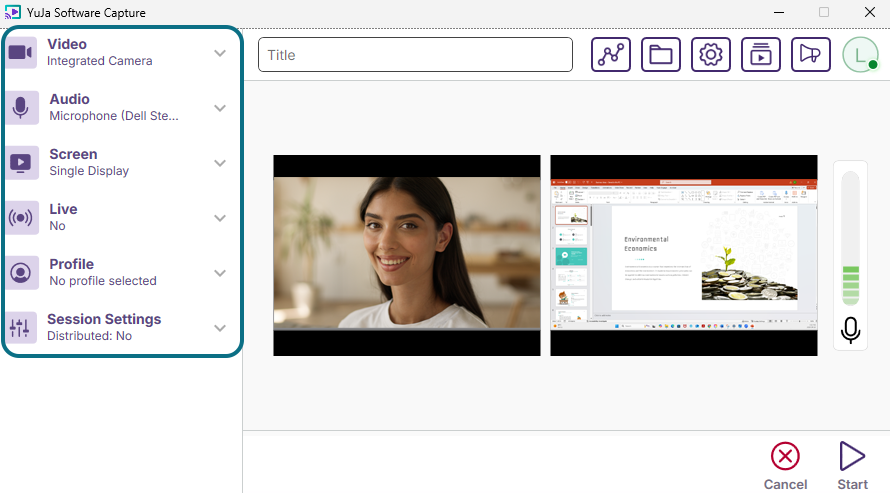
Task: Click the Session Settings sliders icon
Action: click(22, 328)
